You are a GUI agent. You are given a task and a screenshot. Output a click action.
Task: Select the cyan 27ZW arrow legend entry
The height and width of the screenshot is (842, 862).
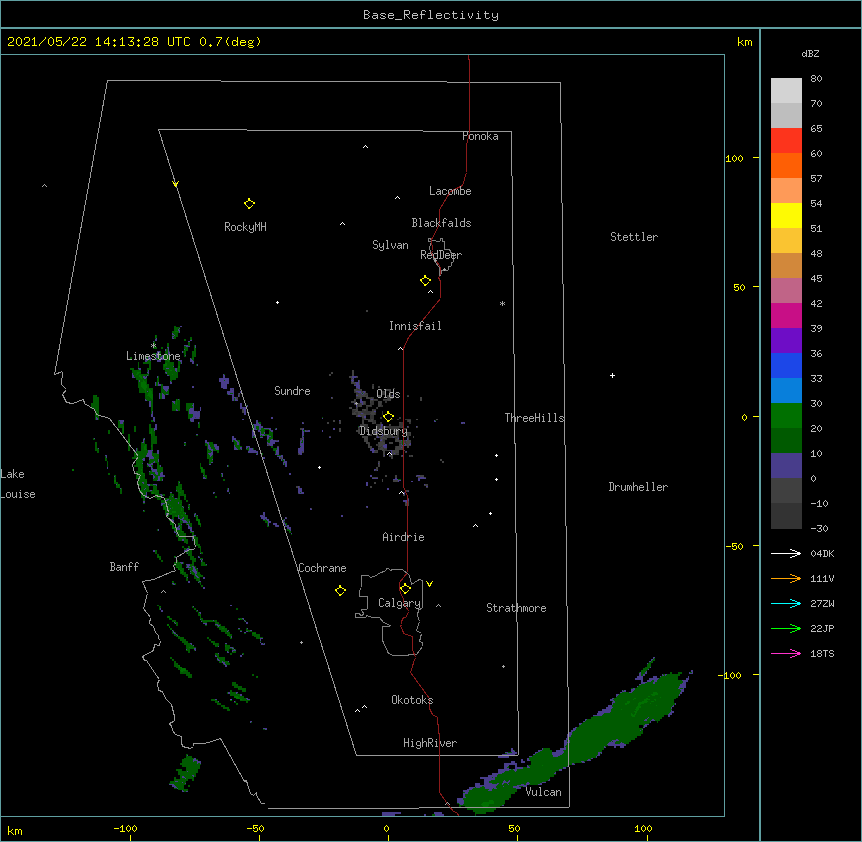click(786, 603)
